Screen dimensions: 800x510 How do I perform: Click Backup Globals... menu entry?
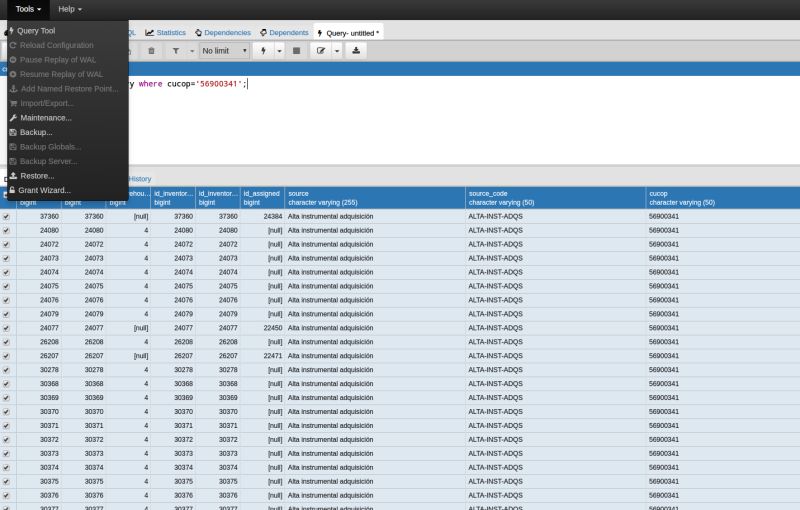[67, 147]
